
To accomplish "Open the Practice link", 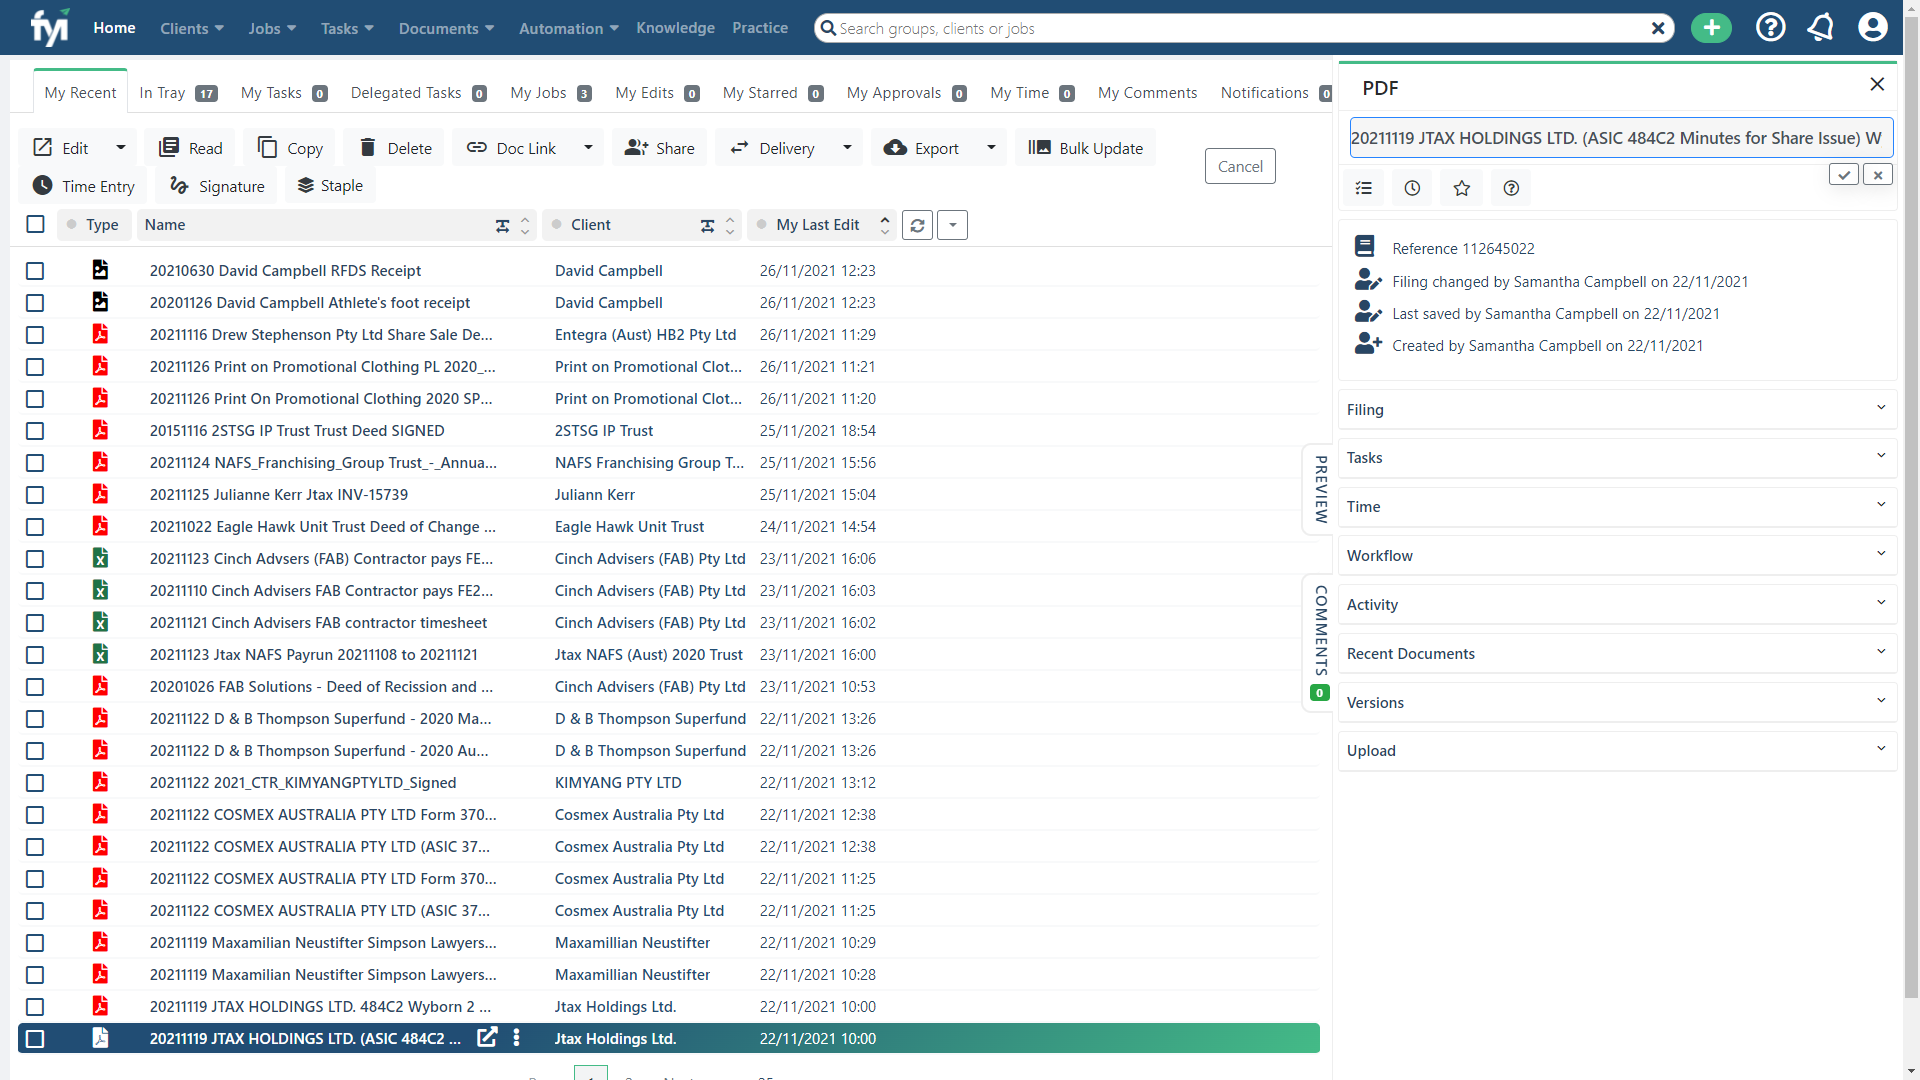I will (760, 28).
